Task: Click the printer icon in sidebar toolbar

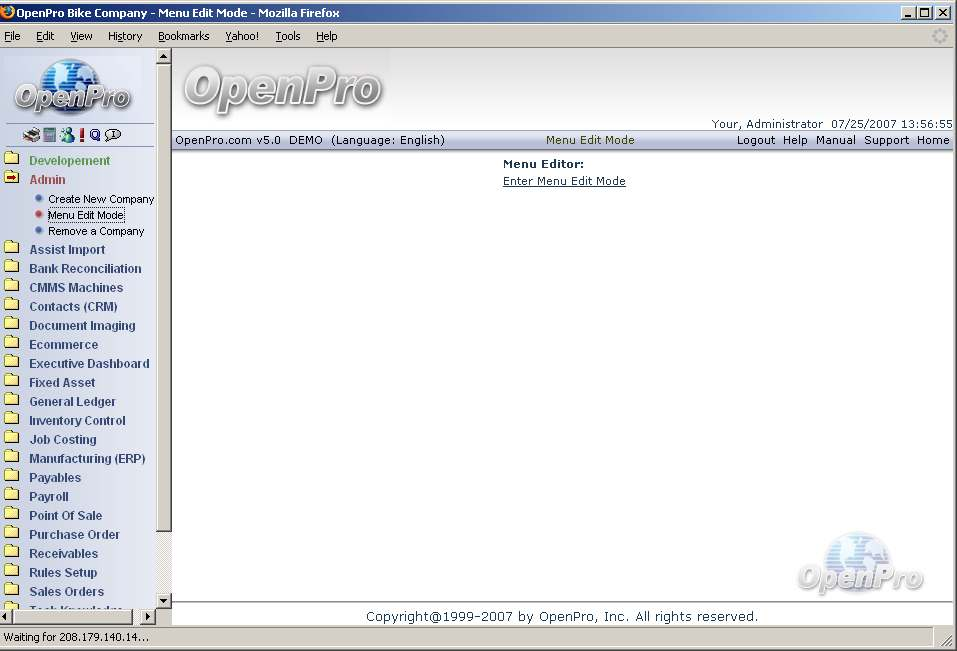Action: point(31,135)
